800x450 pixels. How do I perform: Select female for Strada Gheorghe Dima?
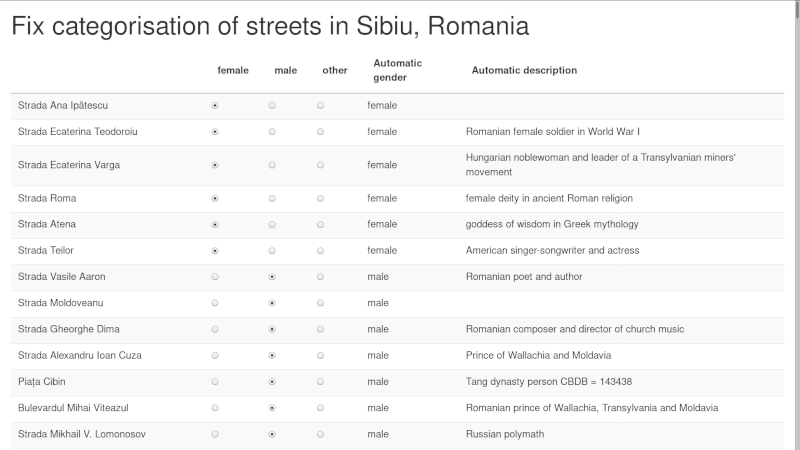pos(215,330)
